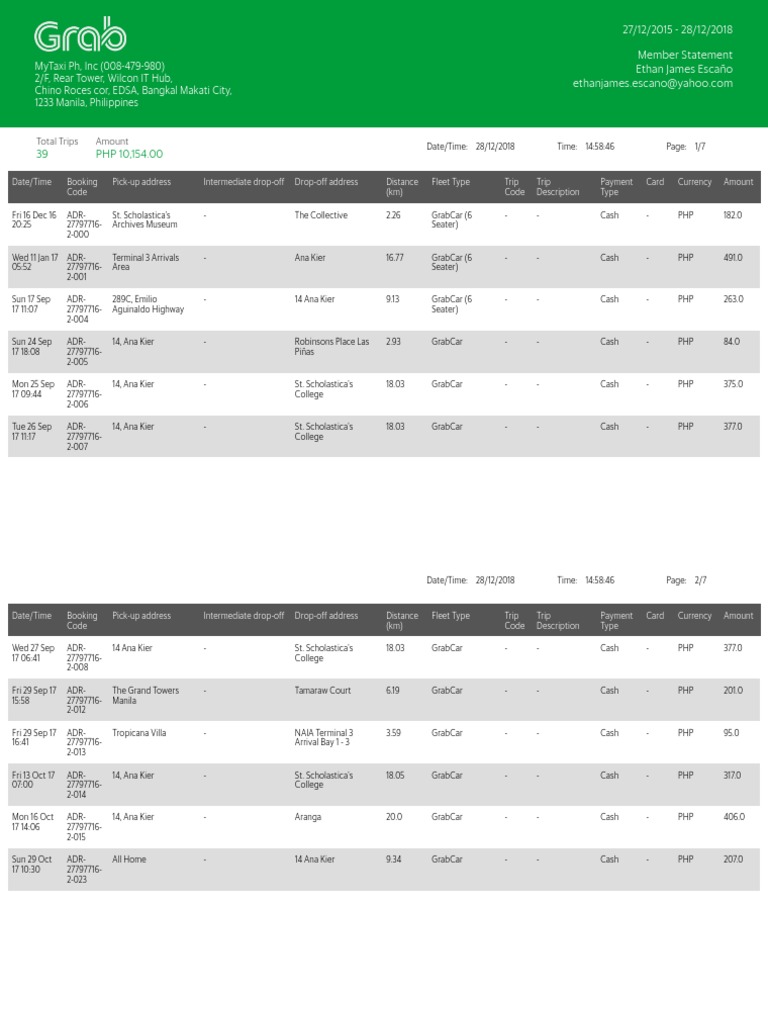Select the NAIA Terminal 3 Arrival Bay drop-off

(324, 738)
